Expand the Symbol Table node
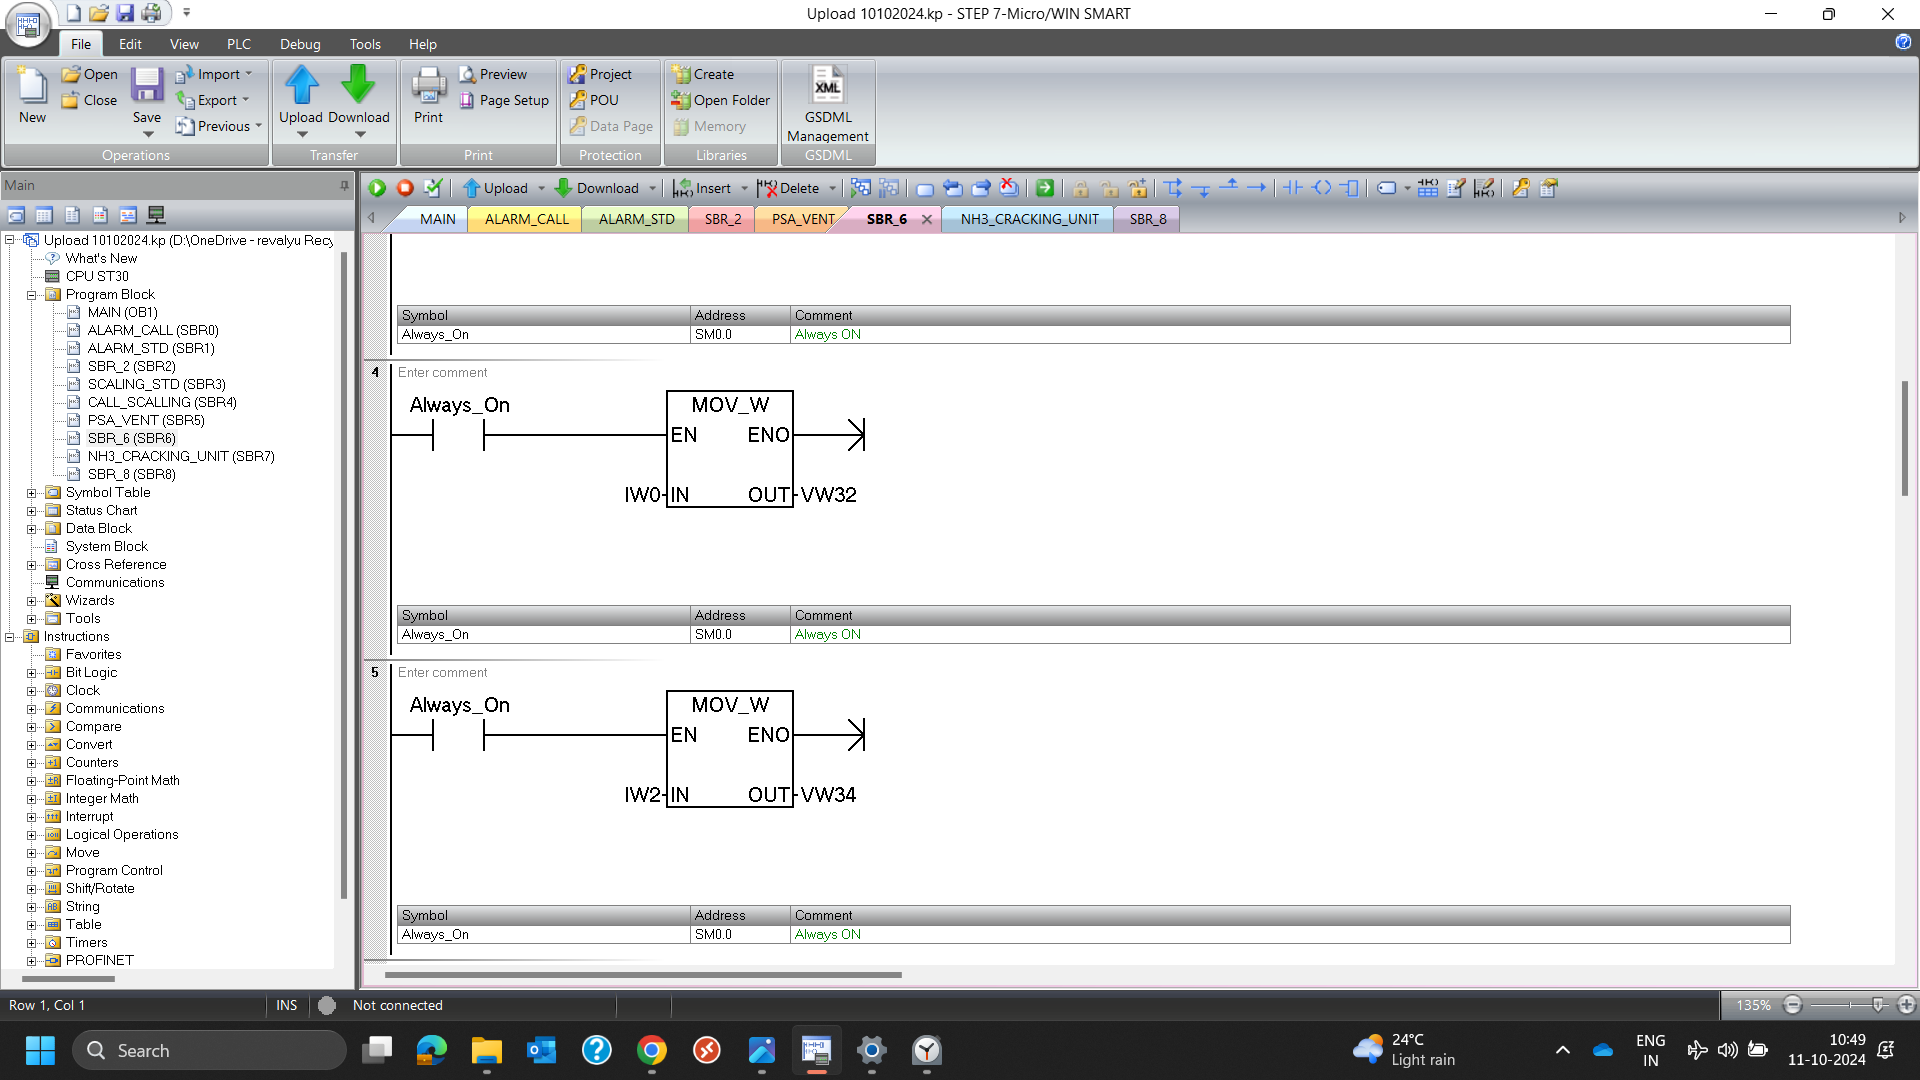Screen dimensions: 1920x1080 (x=31, y=493)
